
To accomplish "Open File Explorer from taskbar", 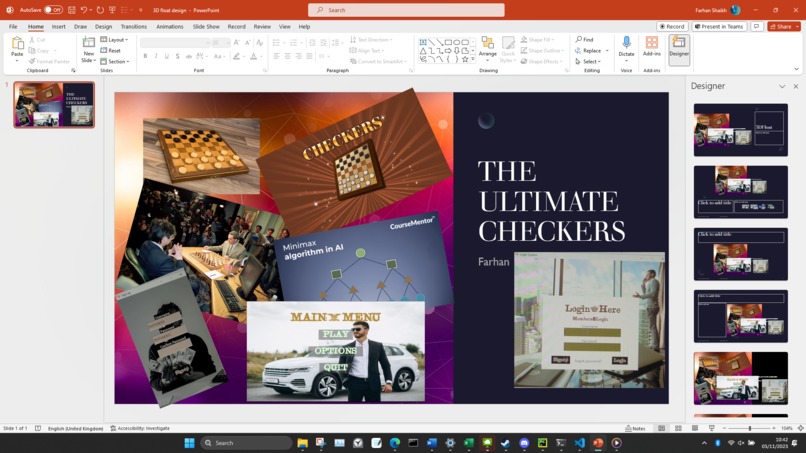I will click(x=302, y=443).
